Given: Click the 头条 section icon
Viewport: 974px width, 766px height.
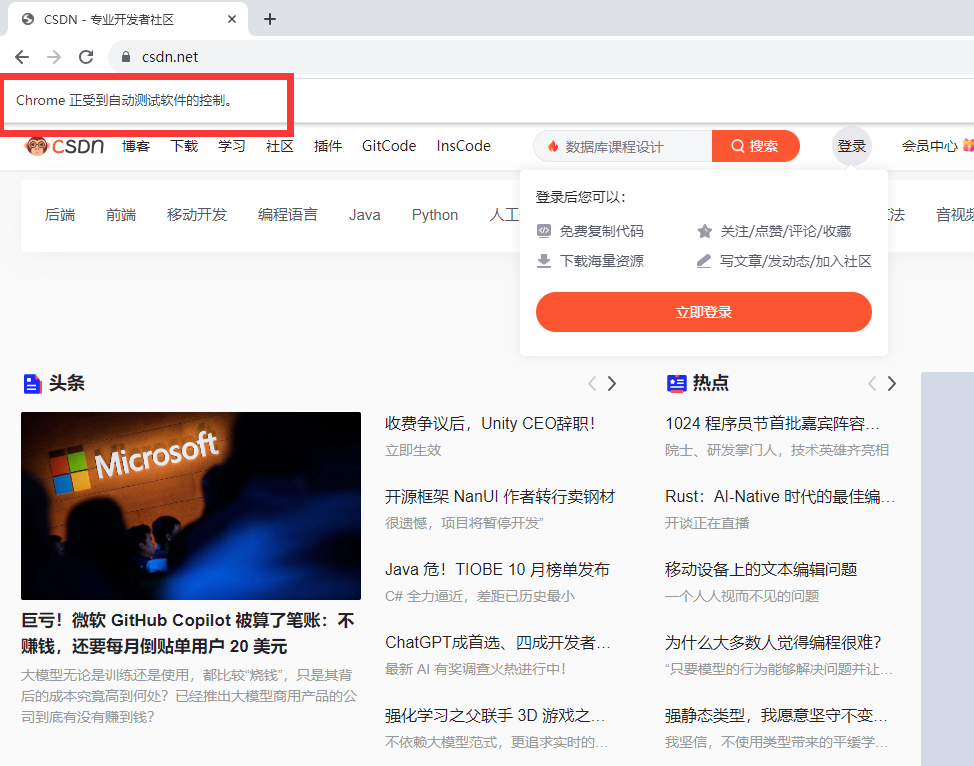Looking at the screenshot, I should [x=32, y=383].
